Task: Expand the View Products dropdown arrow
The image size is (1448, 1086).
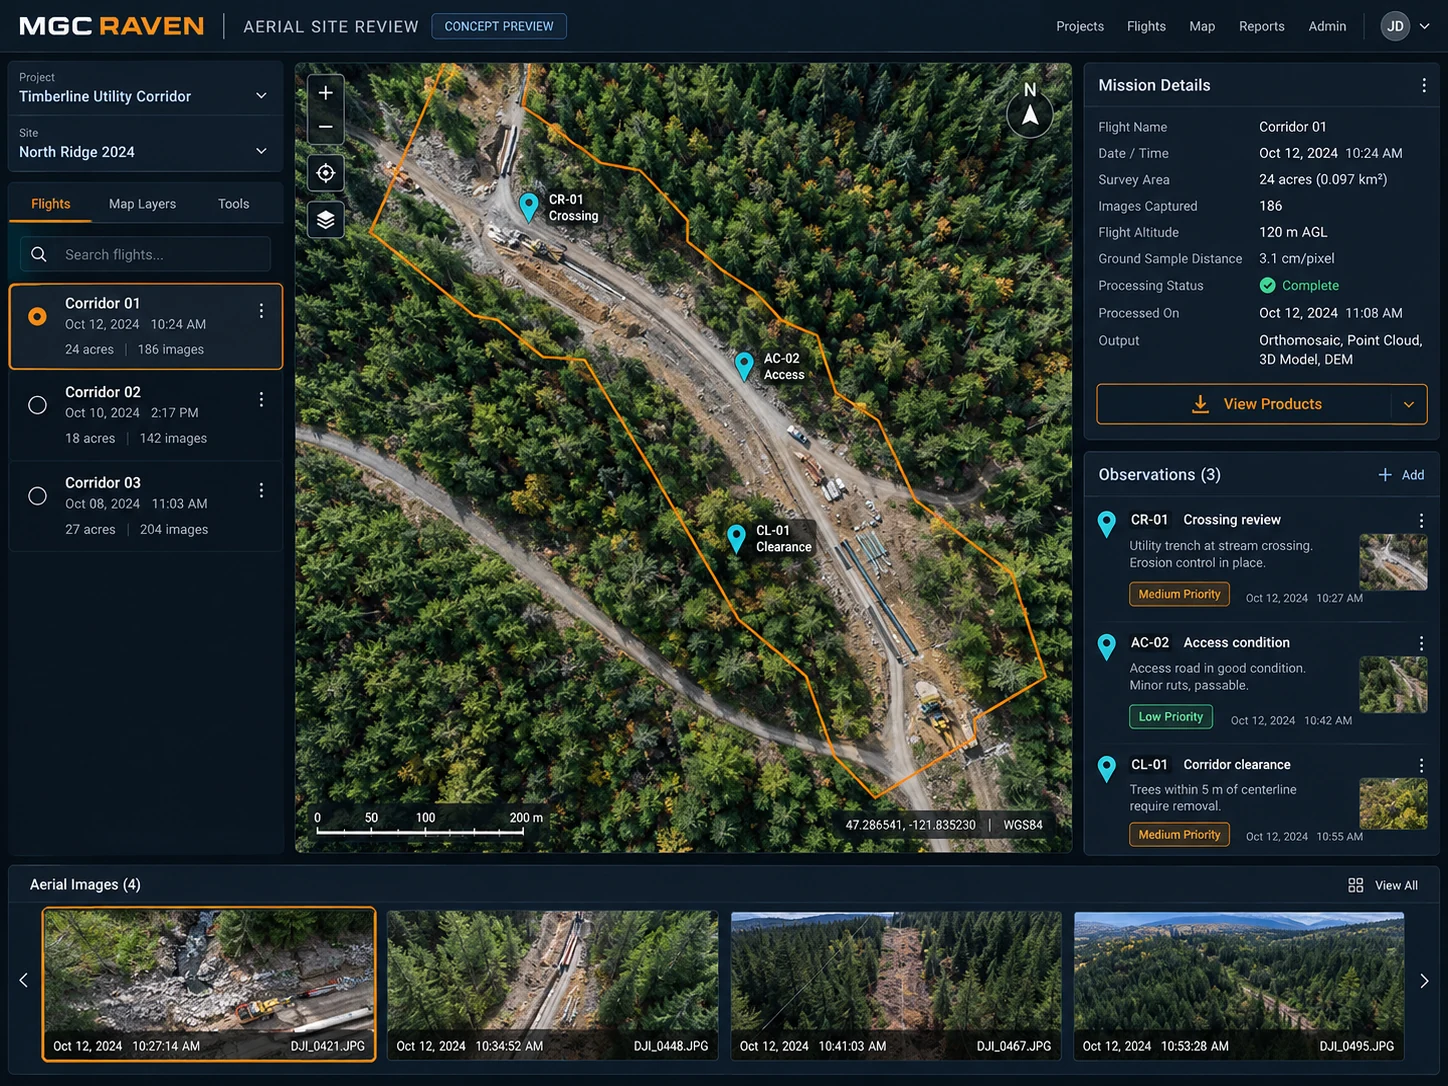Action: click(1409, 404)
